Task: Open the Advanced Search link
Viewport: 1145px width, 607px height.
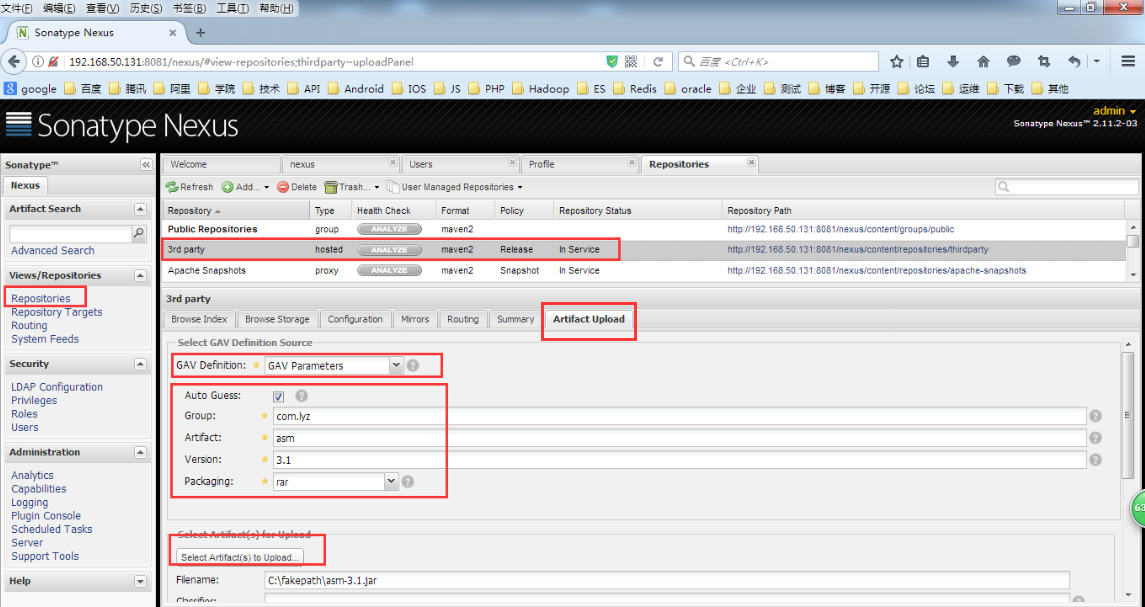Action: (x=53, y=251)
